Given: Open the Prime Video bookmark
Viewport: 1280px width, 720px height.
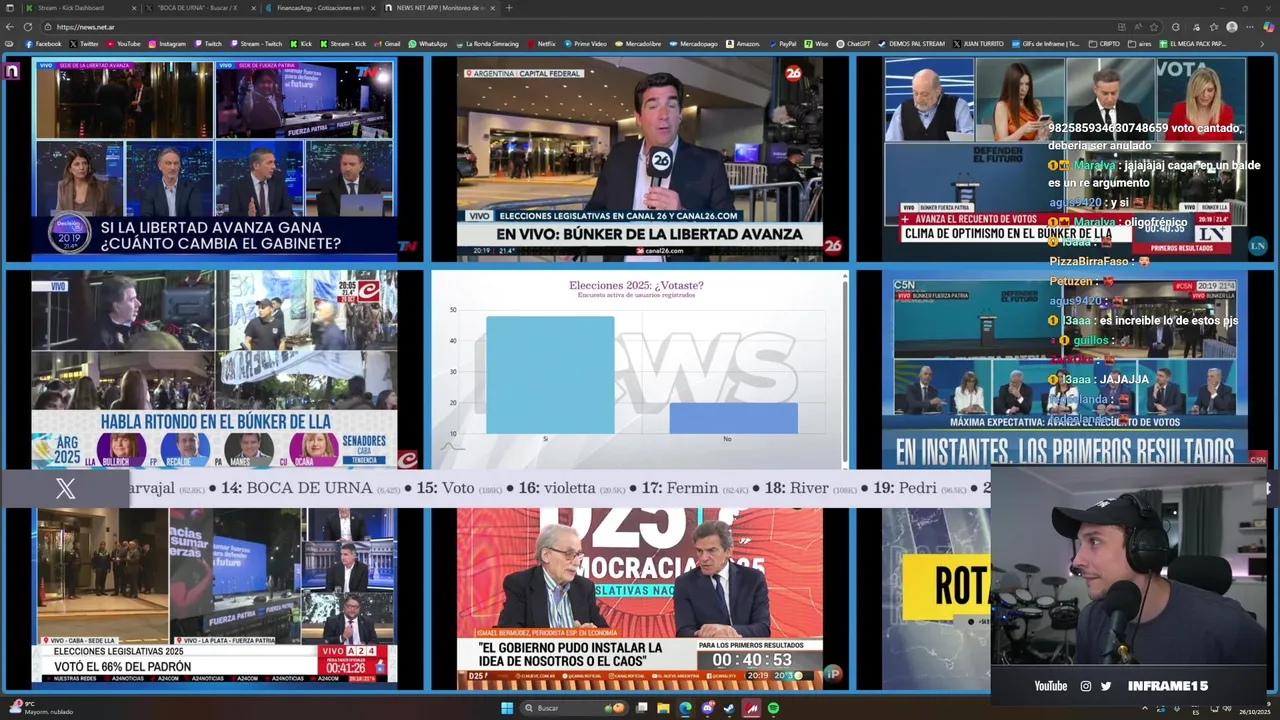Looking at the screenshot, I should 585,44.
